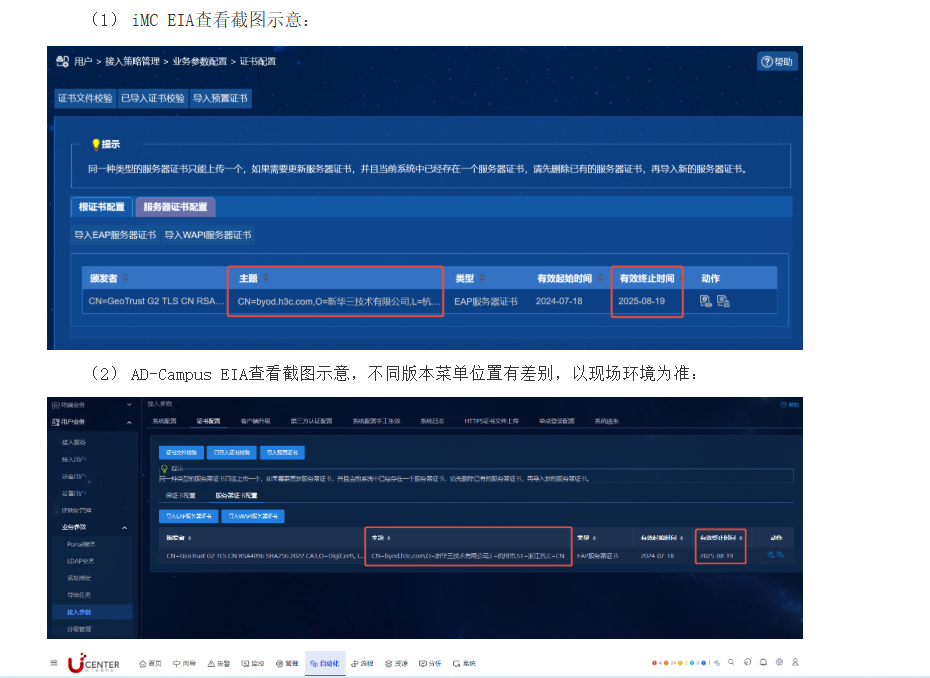Click the user breadcrumb icon beside 用户
The width and height of the screenshot is (930, 678).
(62, 61)
